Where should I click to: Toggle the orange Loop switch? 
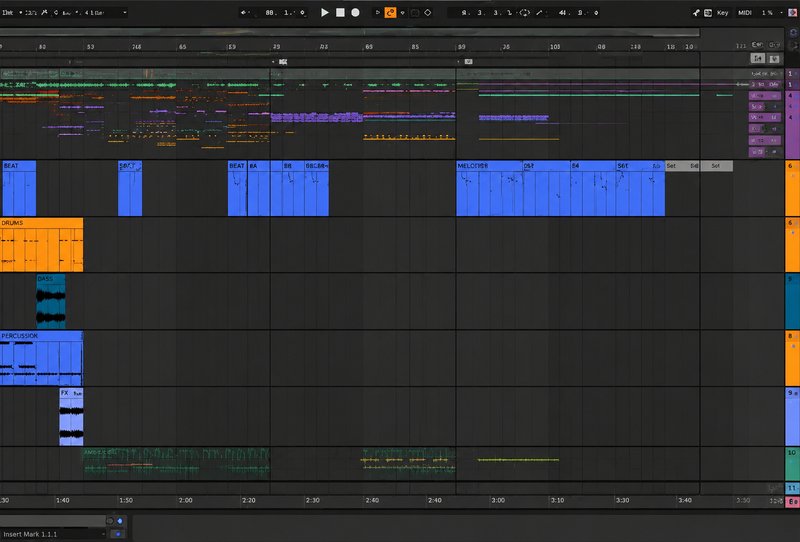pyautogui.click(x=390, y=12)
